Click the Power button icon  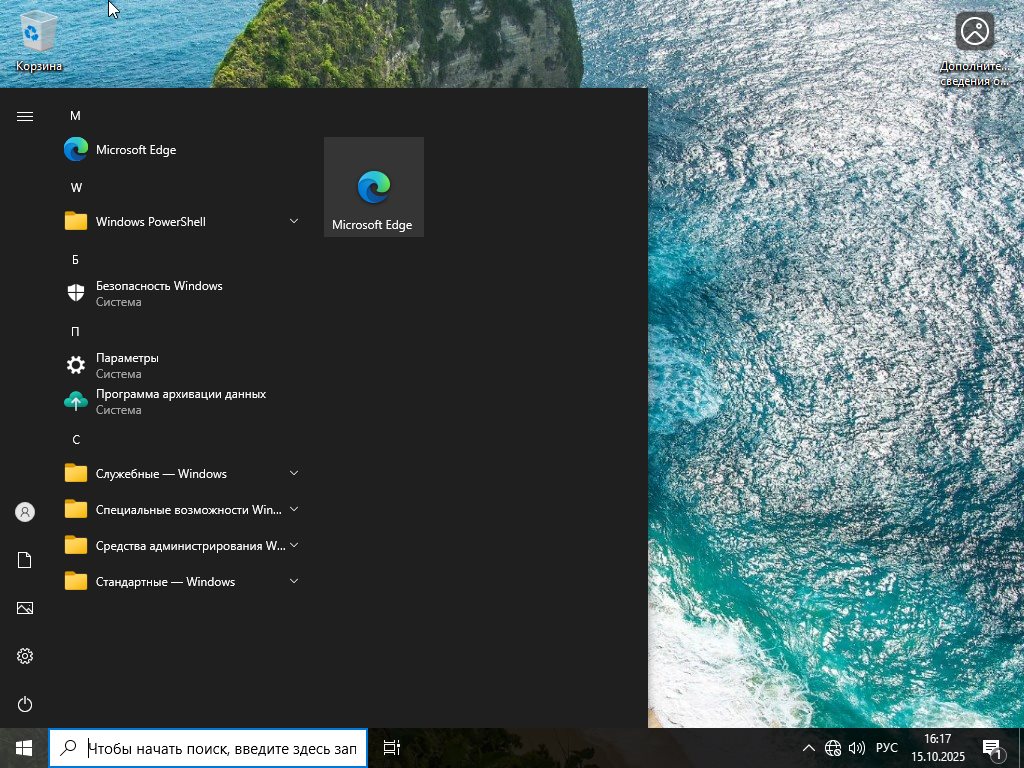point(25,704)
